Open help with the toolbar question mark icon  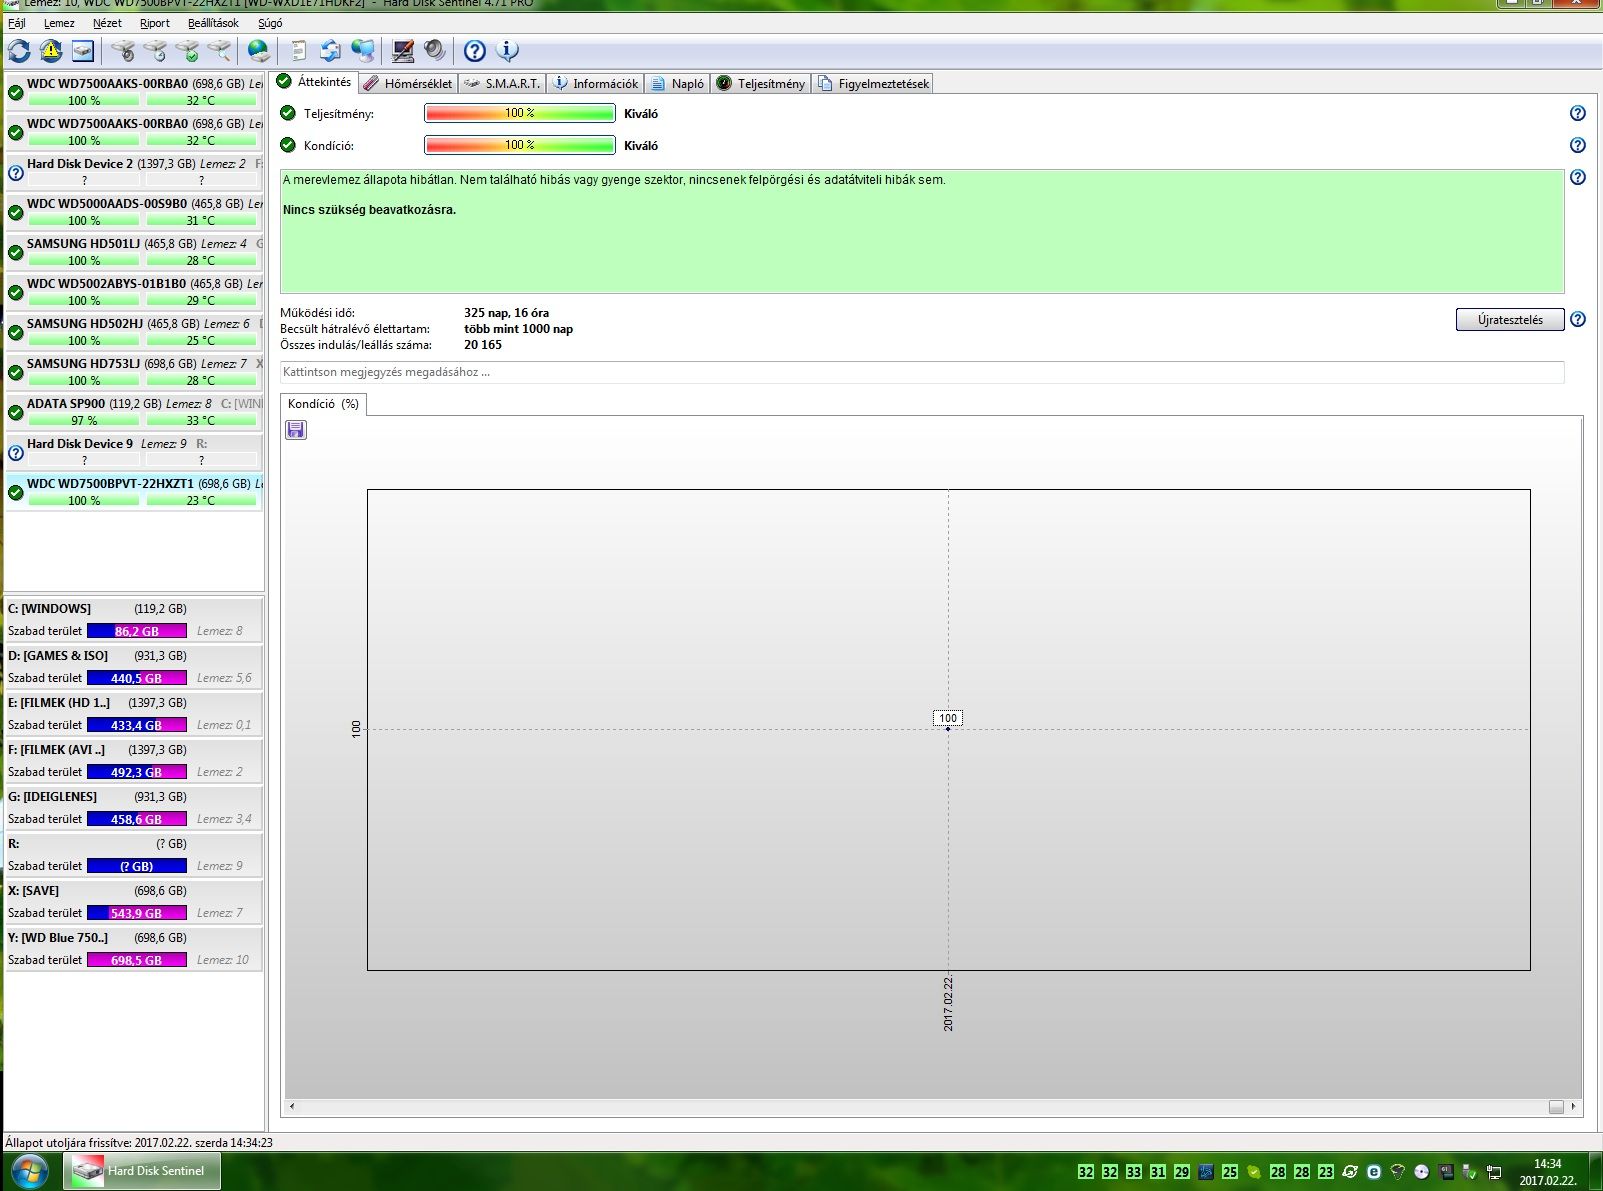click(475, 51)
